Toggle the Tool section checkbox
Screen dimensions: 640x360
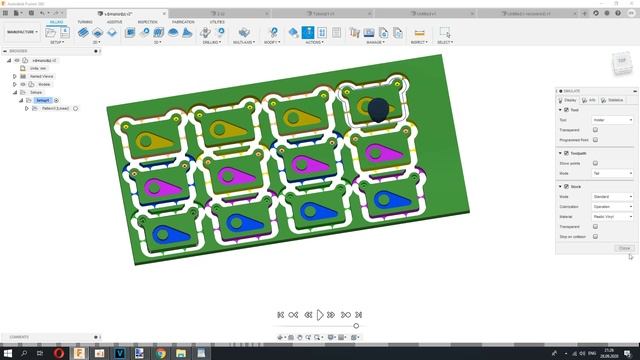[567, 110]
